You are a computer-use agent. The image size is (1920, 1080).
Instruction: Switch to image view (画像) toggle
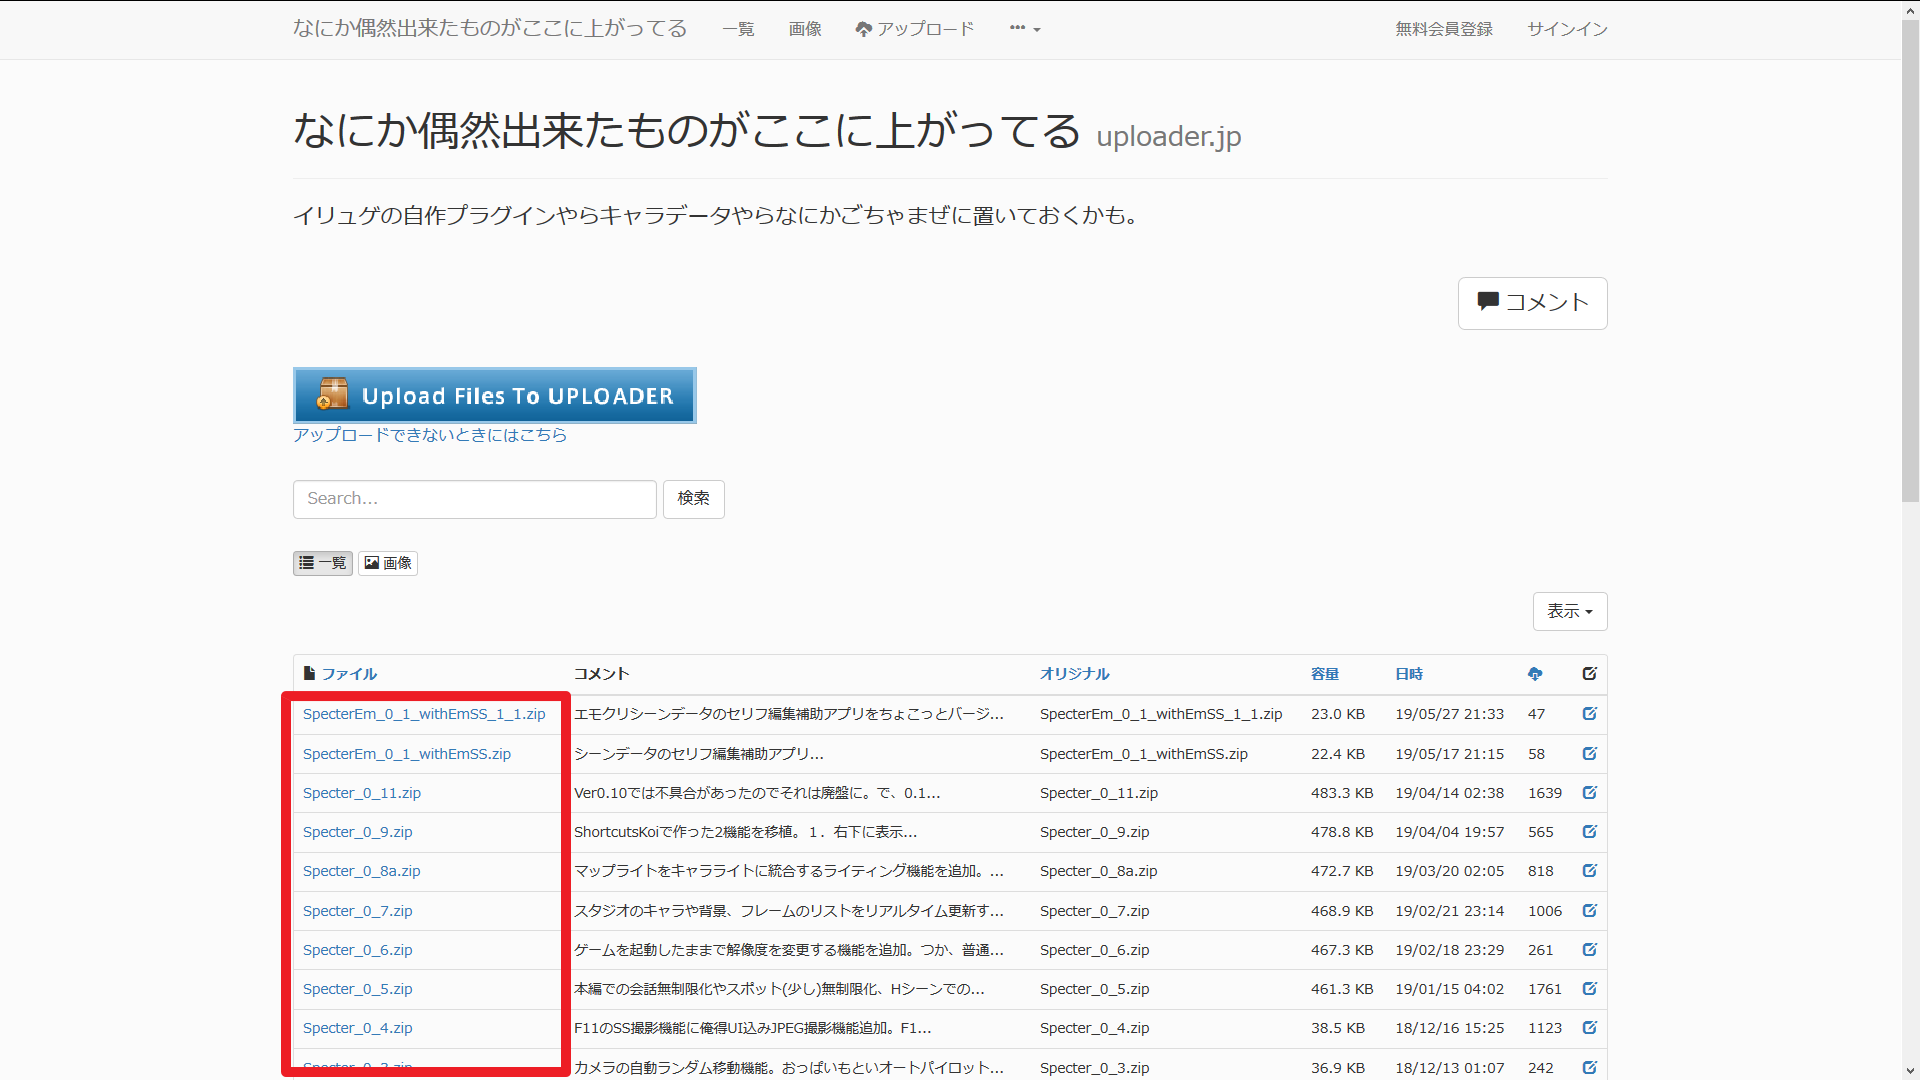point(388,563)
